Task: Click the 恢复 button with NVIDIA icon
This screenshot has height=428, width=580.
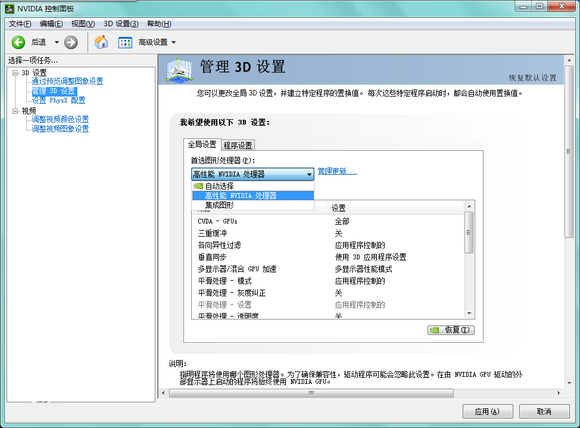Action: click(451, 330)
